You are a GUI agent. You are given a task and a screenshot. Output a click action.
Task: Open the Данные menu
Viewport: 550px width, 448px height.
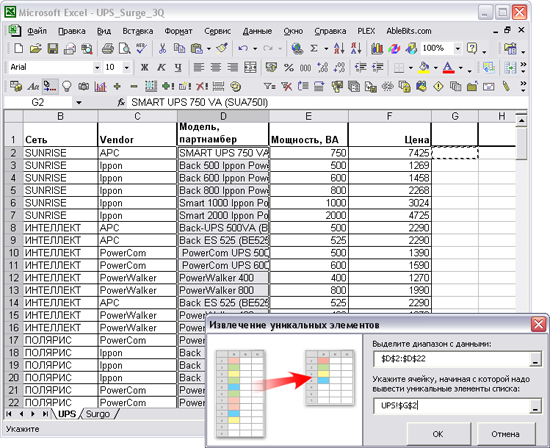point(257,31)
